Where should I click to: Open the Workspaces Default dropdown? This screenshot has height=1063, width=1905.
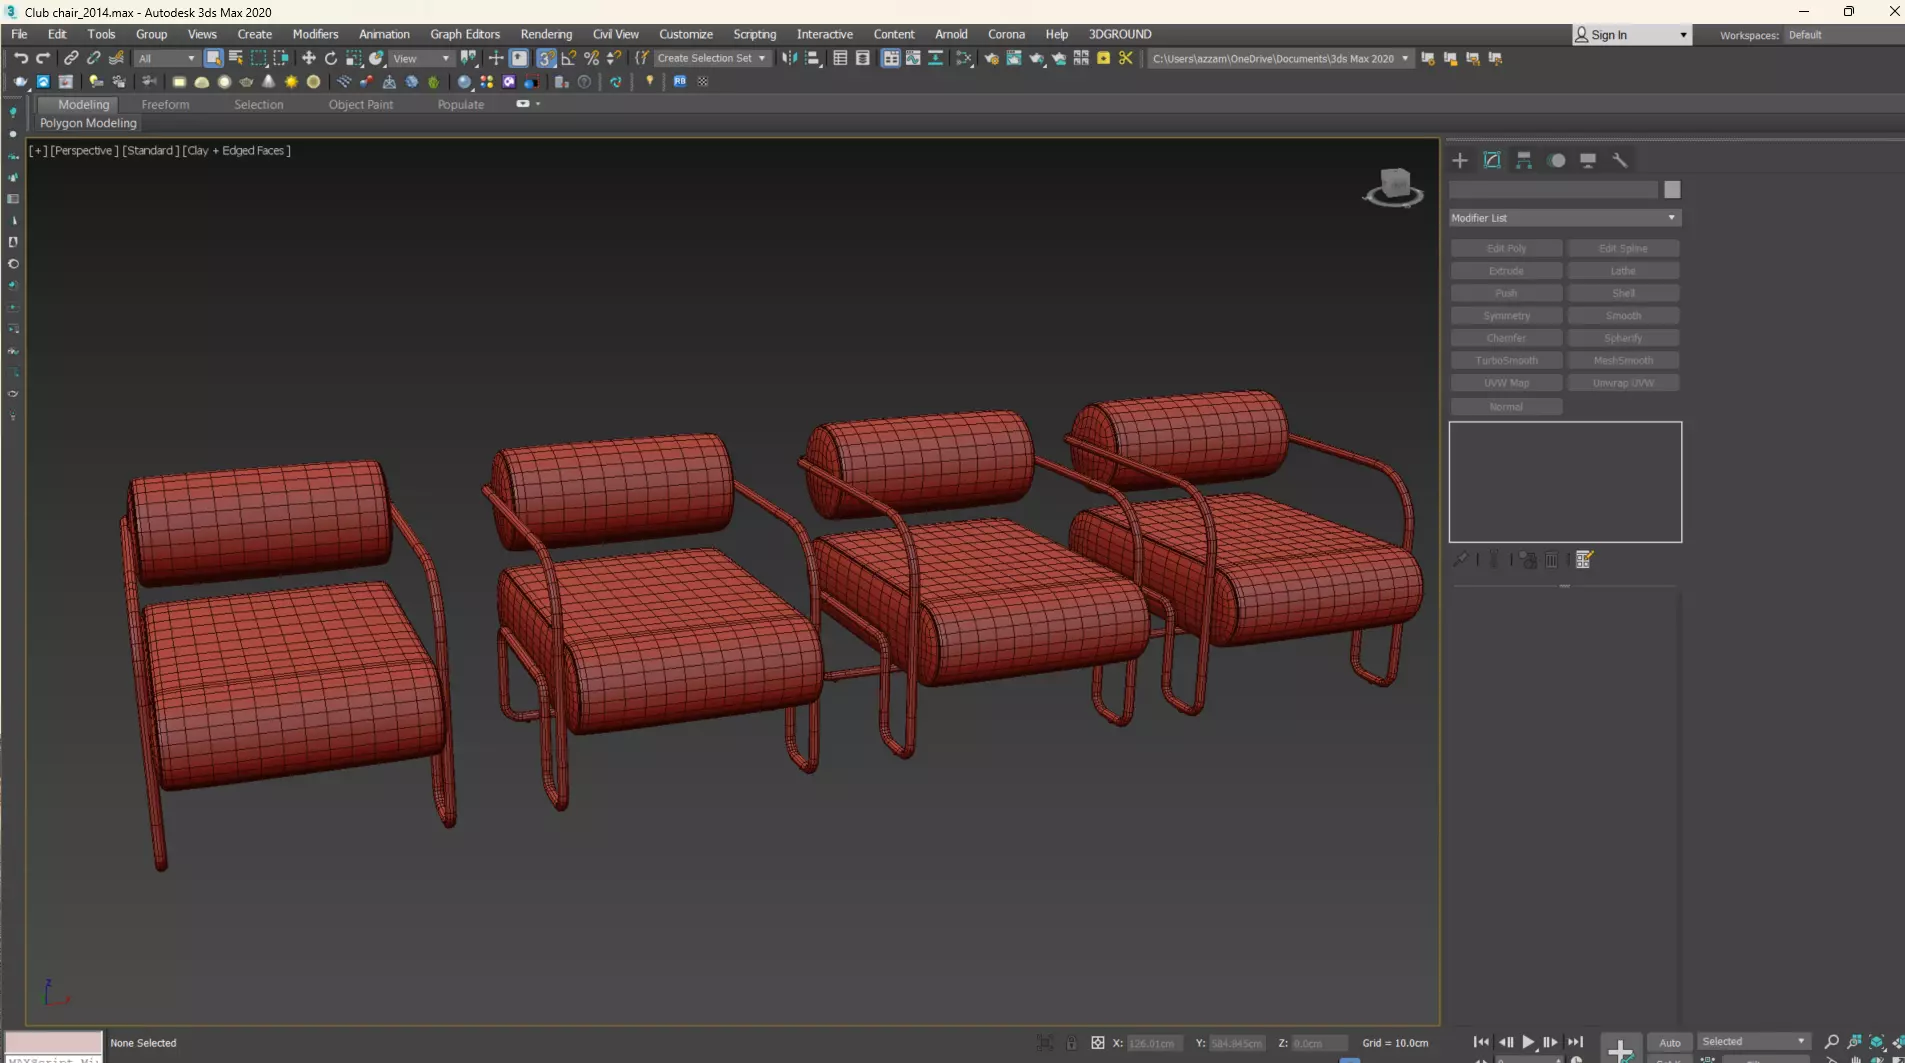(1842, 35)
